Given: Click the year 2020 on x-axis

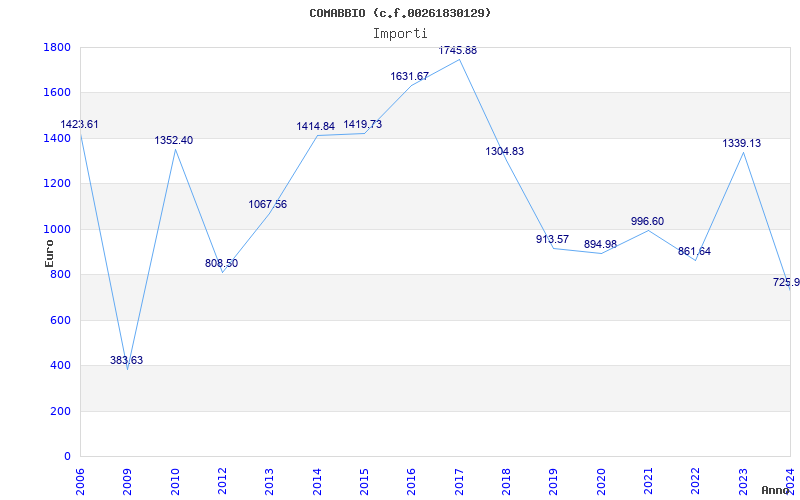Looking at the screenshot, I should click(x=601, y=482).
